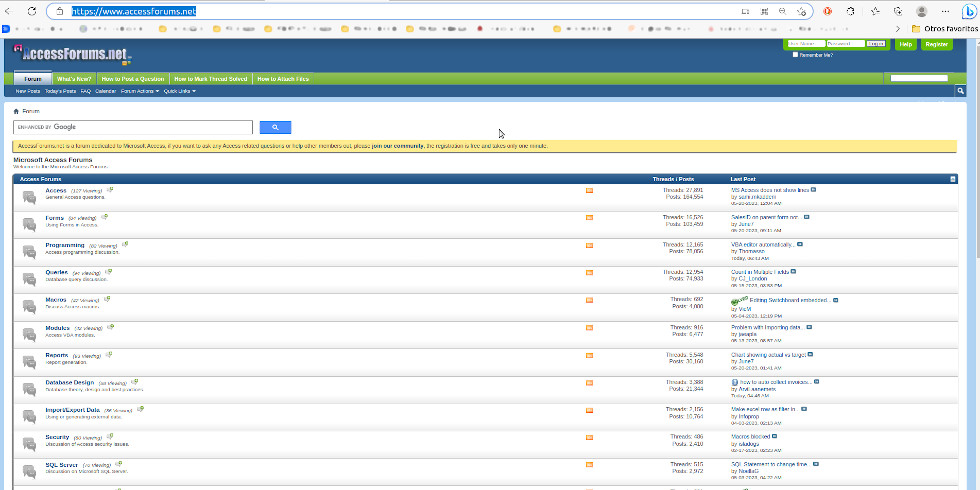Click the Access forum speech-bubble icon
This screenshot has width=980, height=490.
(29, 197)
